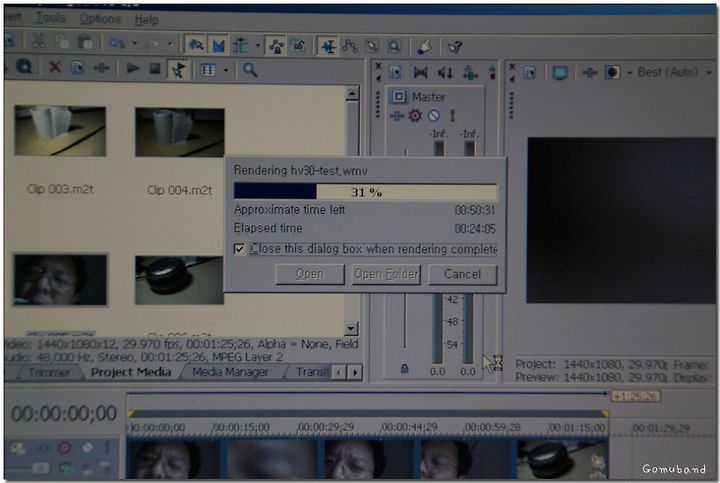This screenshot has height=483, width=720.
Task: Toggle Ignore Event Grouping
Action: pyautogui.click(x=298, y=46)
